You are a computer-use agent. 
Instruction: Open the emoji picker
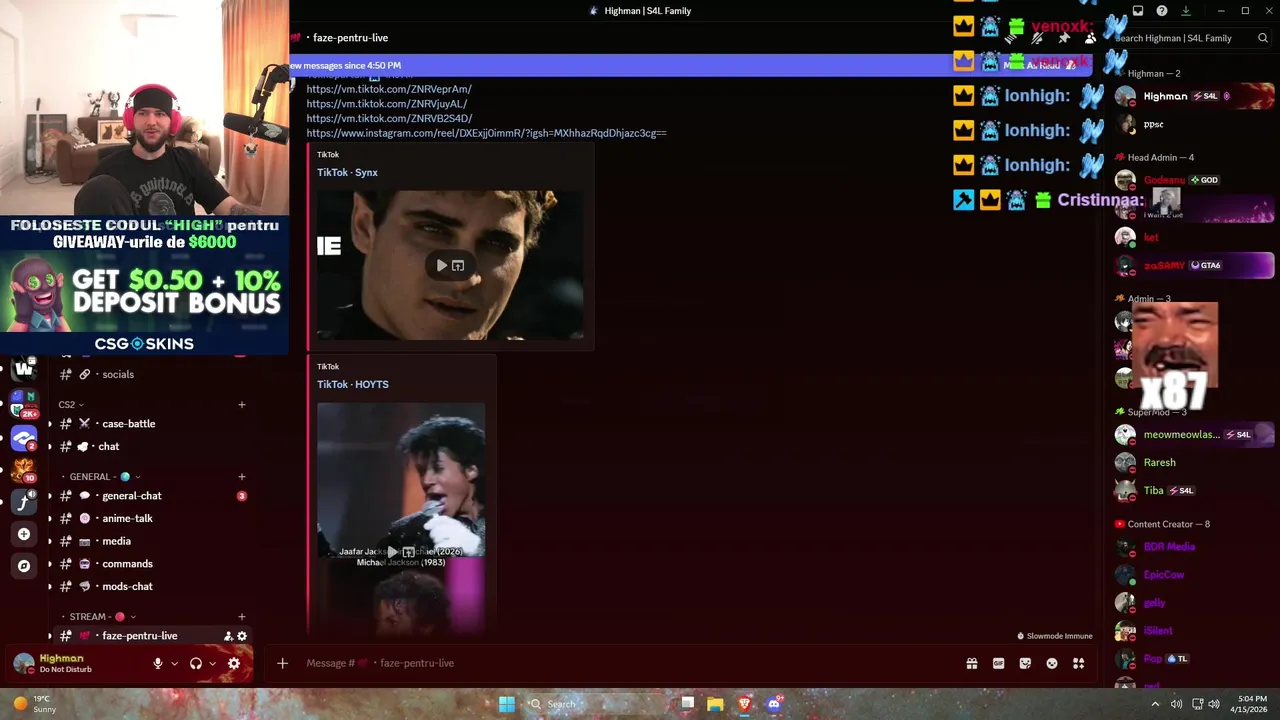[1052, 663]
